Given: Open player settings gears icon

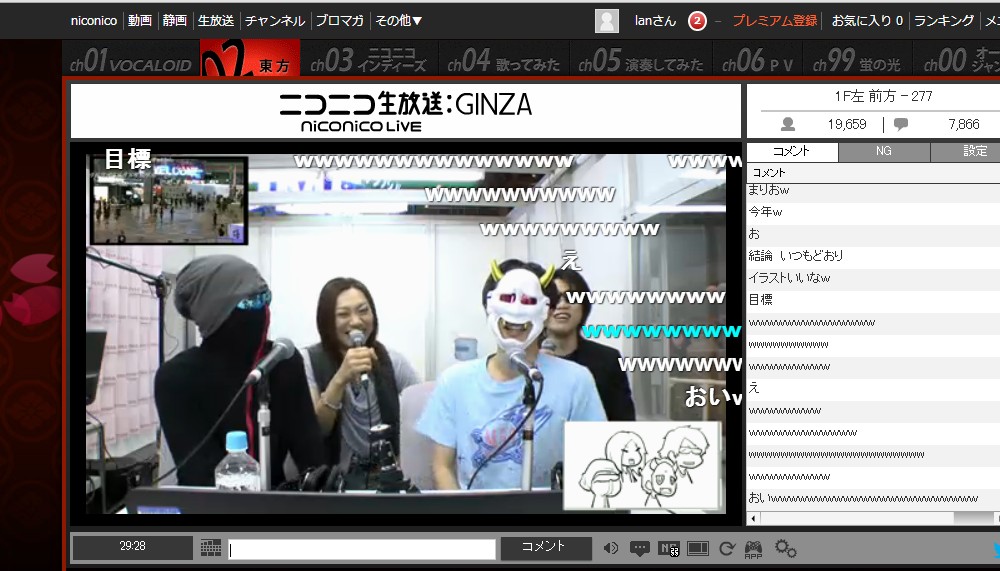Looking at the screenshot, I should coord(785,548).
